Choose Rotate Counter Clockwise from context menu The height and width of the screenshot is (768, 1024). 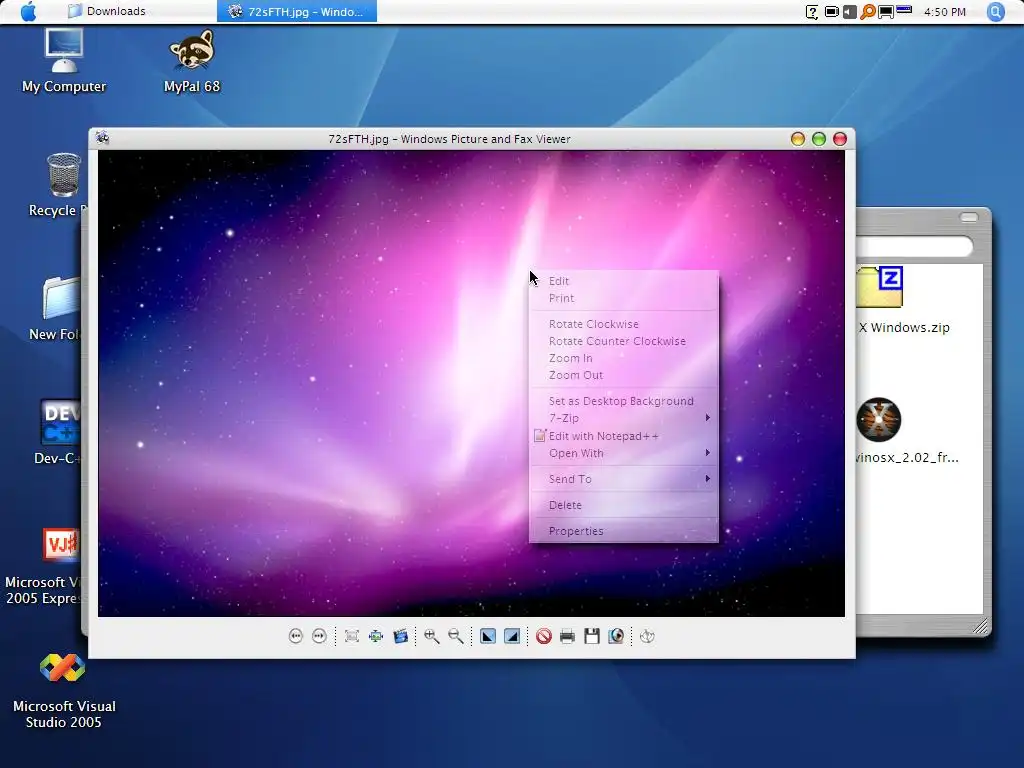tap(624, 341)
